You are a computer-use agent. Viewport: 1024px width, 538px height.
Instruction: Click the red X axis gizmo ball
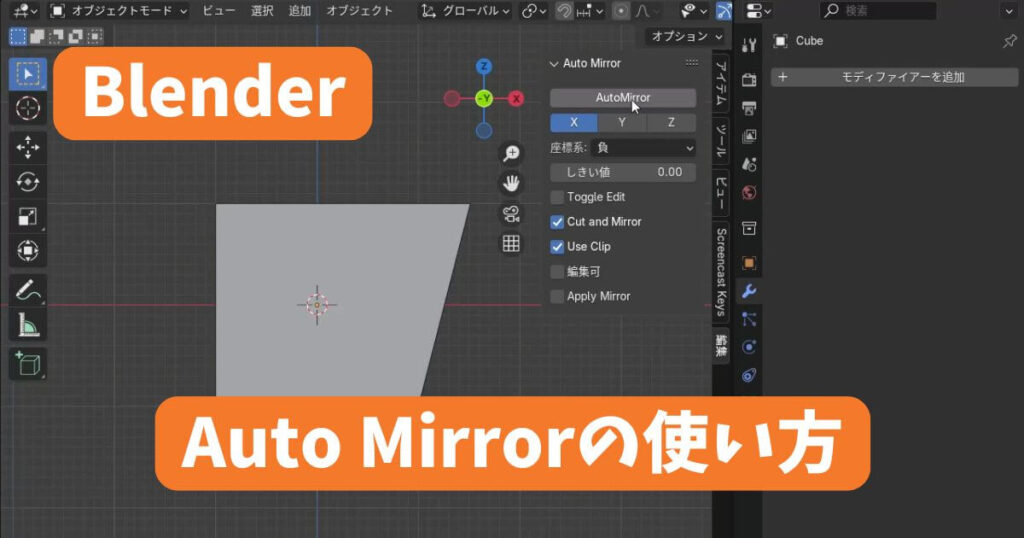pos(516,99)
